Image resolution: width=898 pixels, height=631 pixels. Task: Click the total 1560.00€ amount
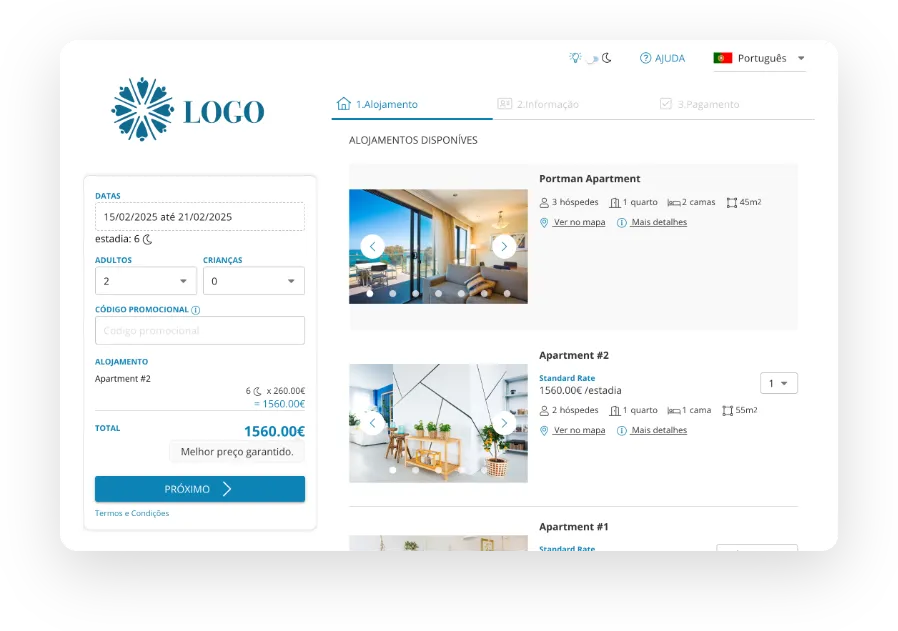click(x=274, y=431)
